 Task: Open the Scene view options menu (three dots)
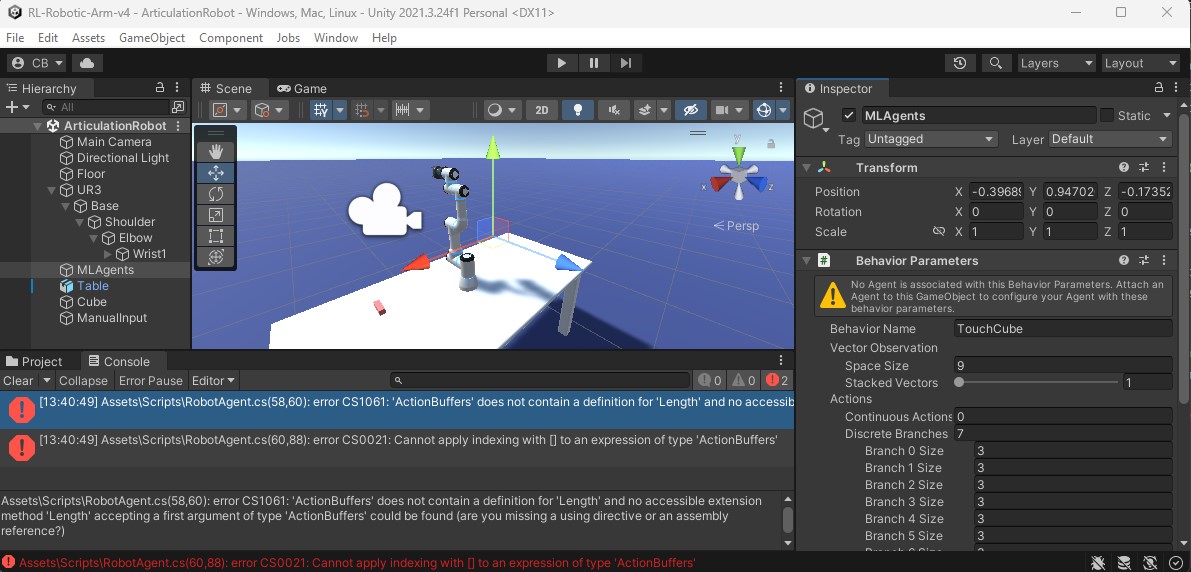(781, 88)
